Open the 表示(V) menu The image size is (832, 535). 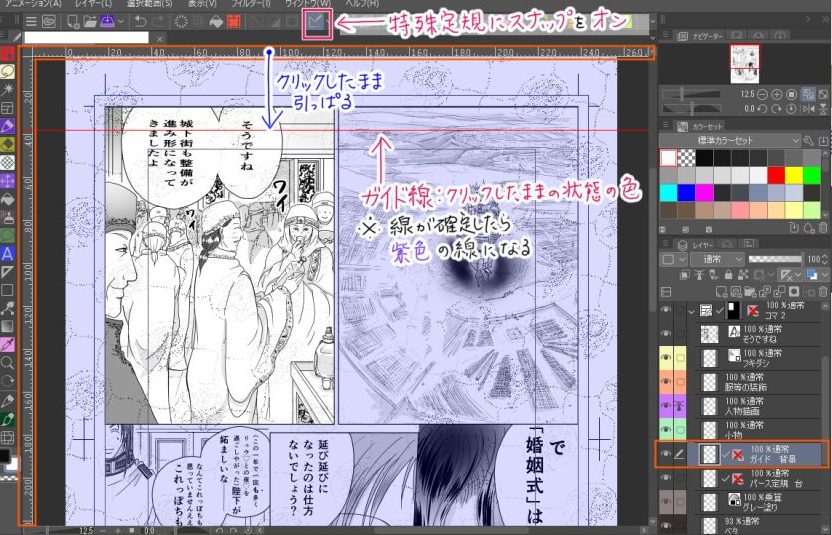point(202,4)
